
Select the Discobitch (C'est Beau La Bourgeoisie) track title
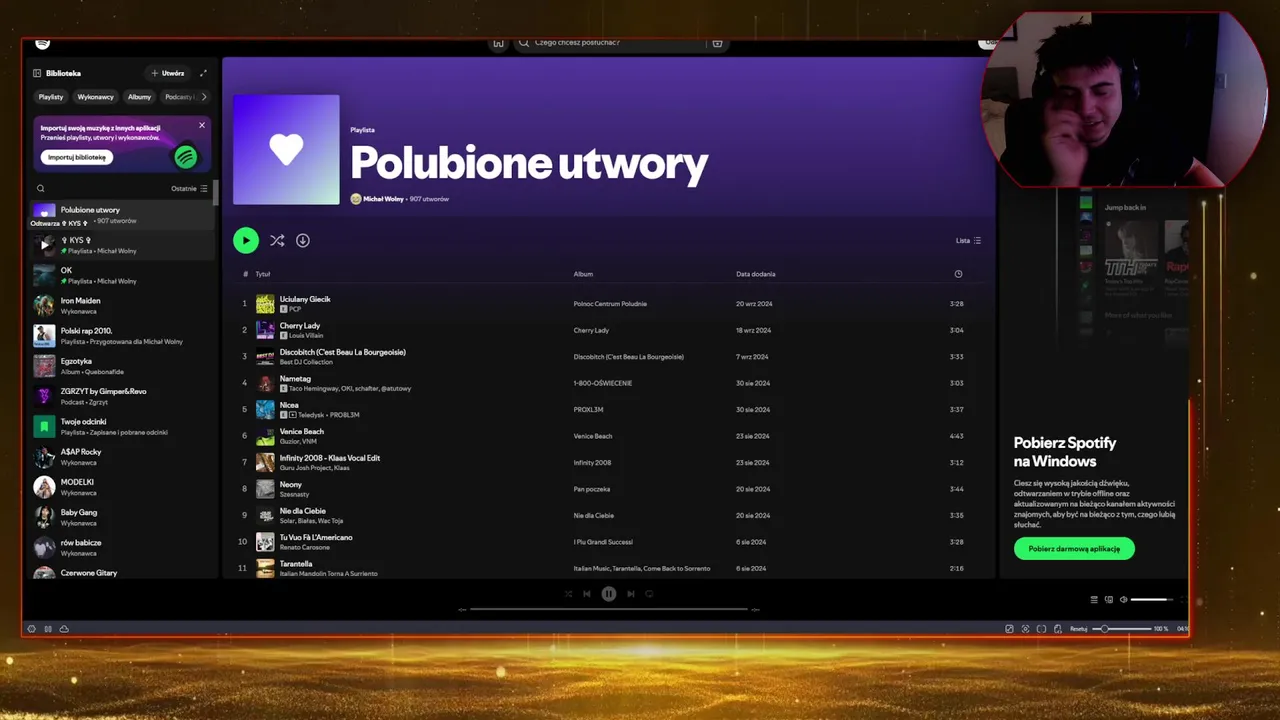pyautogui.click(x=342, y=352)
